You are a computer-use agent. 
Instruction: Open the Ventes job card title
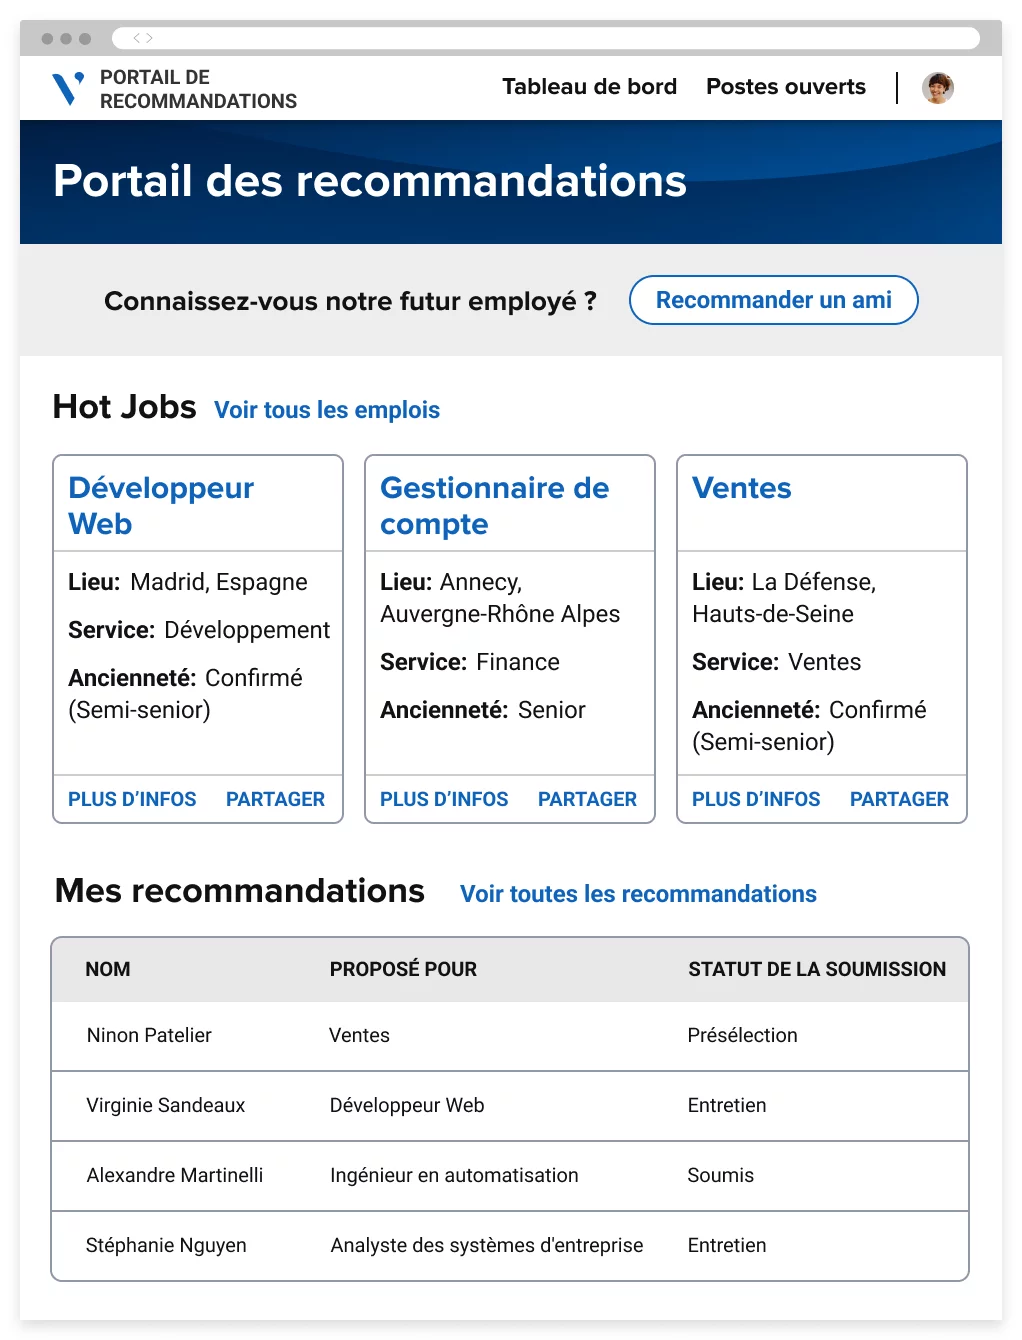point(741,488)
